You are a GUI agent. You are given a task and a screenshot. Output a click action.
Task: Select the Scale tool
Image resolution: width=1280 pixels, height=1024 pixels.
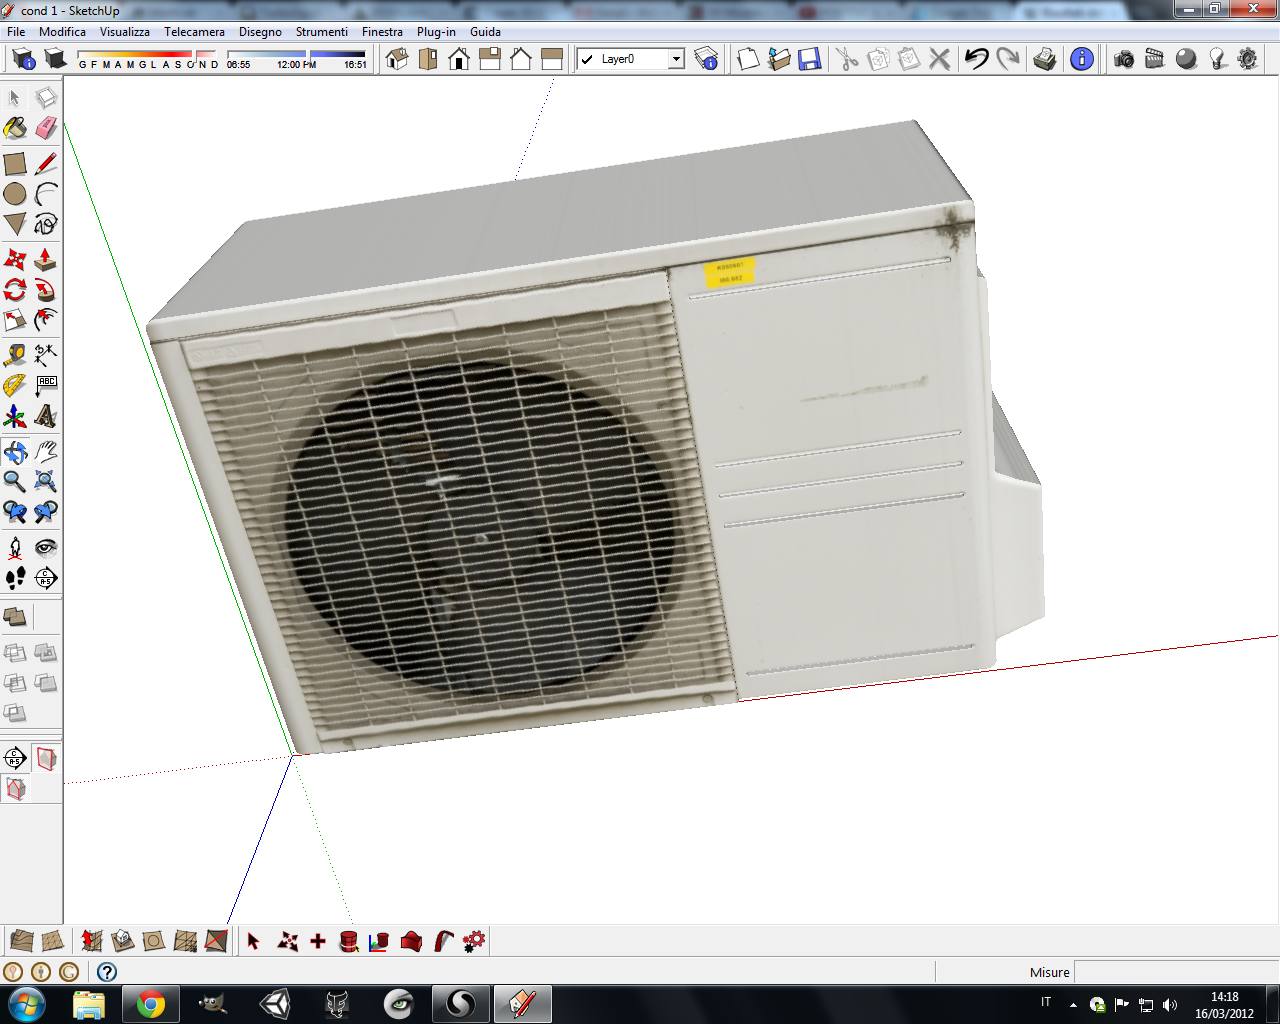click(x=15, y=320)
